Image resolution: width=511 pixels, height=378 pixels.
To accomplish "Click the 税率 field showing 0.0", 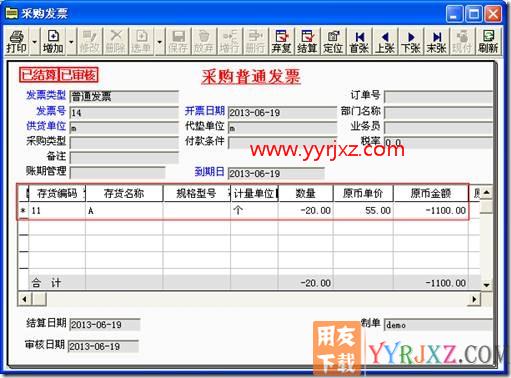I will [438, 143].
